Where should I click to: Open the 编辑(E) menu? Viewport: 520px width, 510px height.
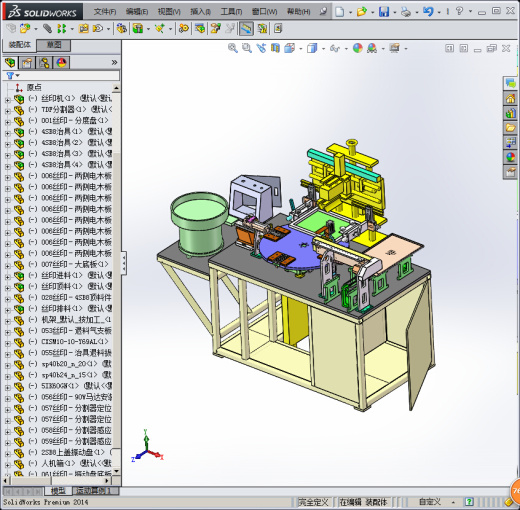point(137,12)
